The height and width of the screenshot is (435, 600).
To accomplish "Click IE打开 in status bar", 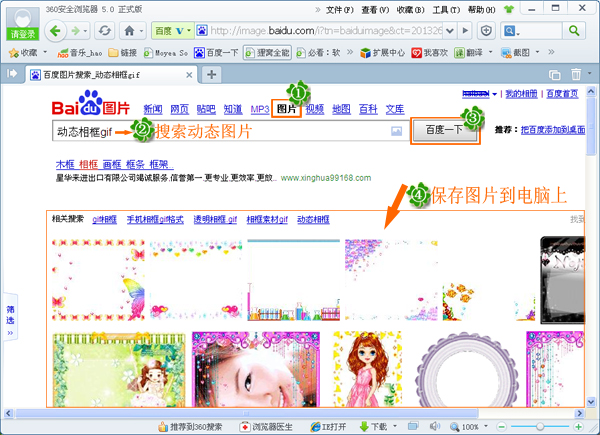I will 328,427.
